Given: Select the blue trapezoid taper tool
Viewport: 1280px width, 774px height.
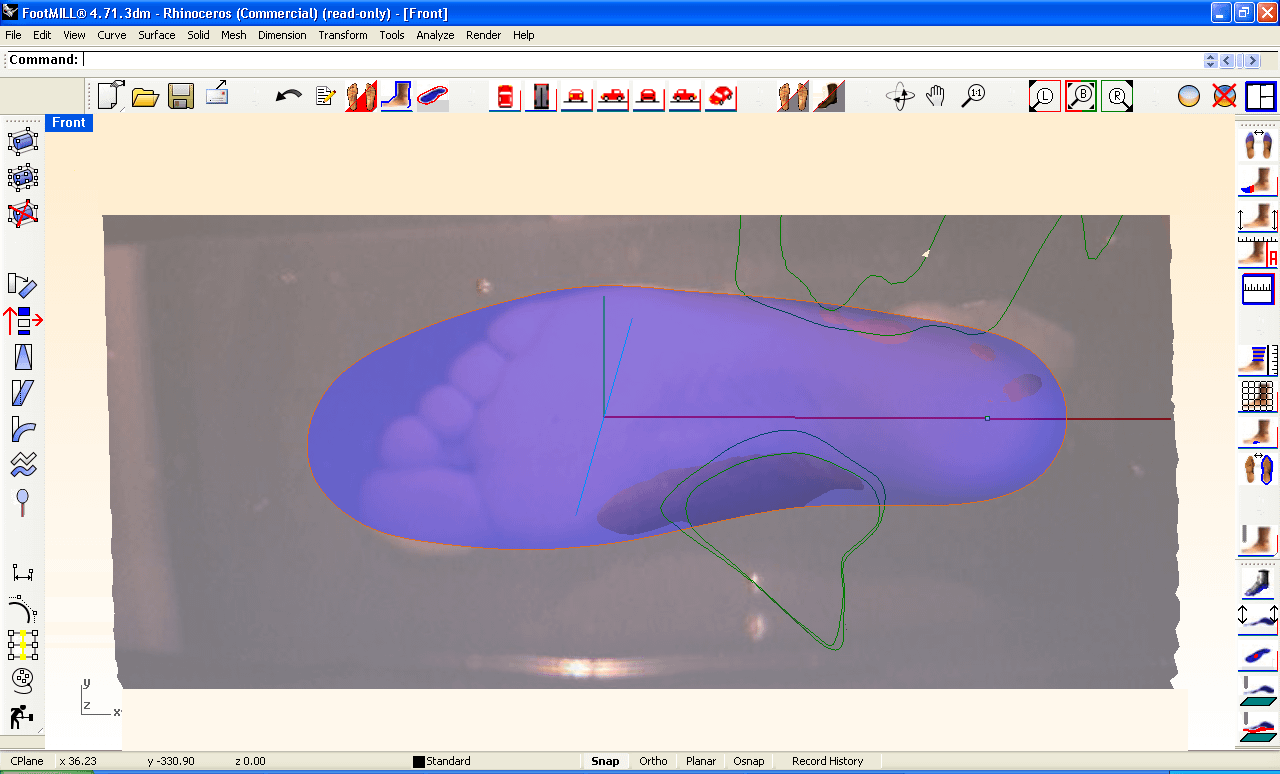Looking at the screenshot, I should tap(23, 357).
